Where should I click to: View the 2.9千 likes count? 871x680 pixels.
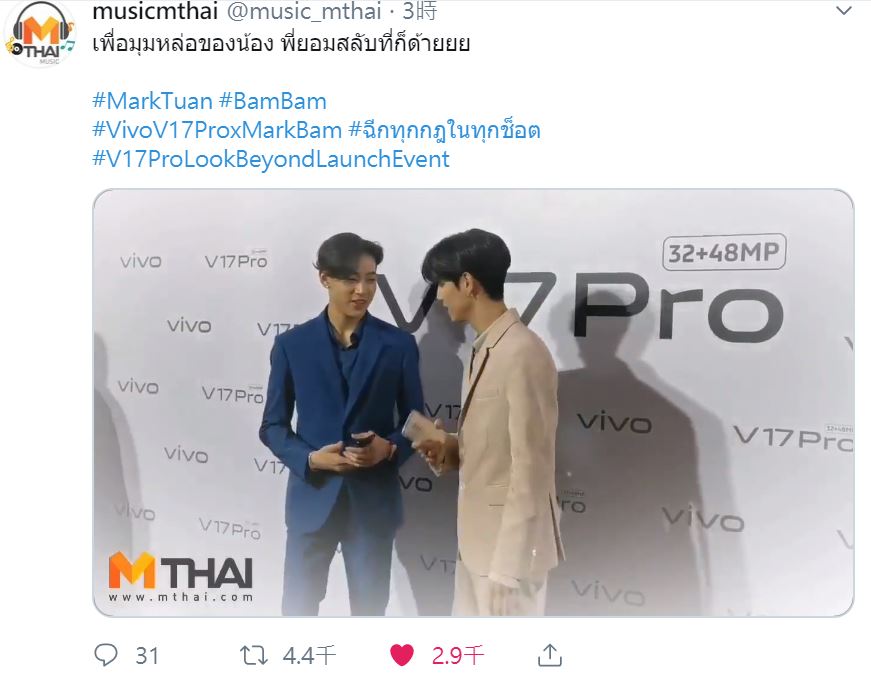point(458,656)
